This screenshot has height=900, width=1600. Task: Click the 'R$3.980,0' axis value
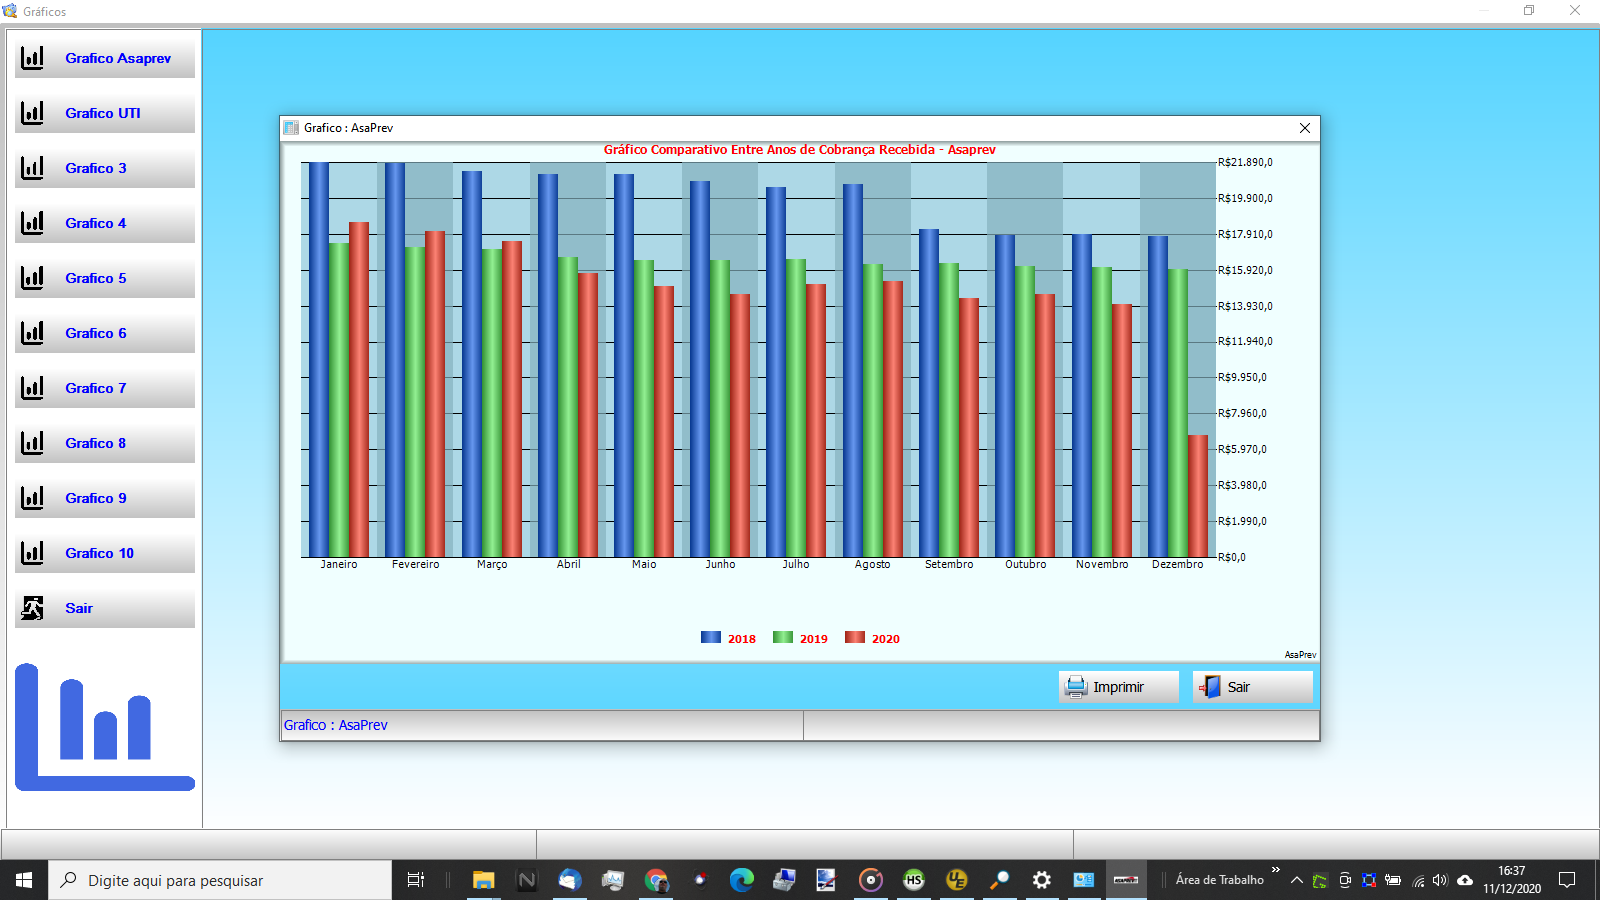1242,485
